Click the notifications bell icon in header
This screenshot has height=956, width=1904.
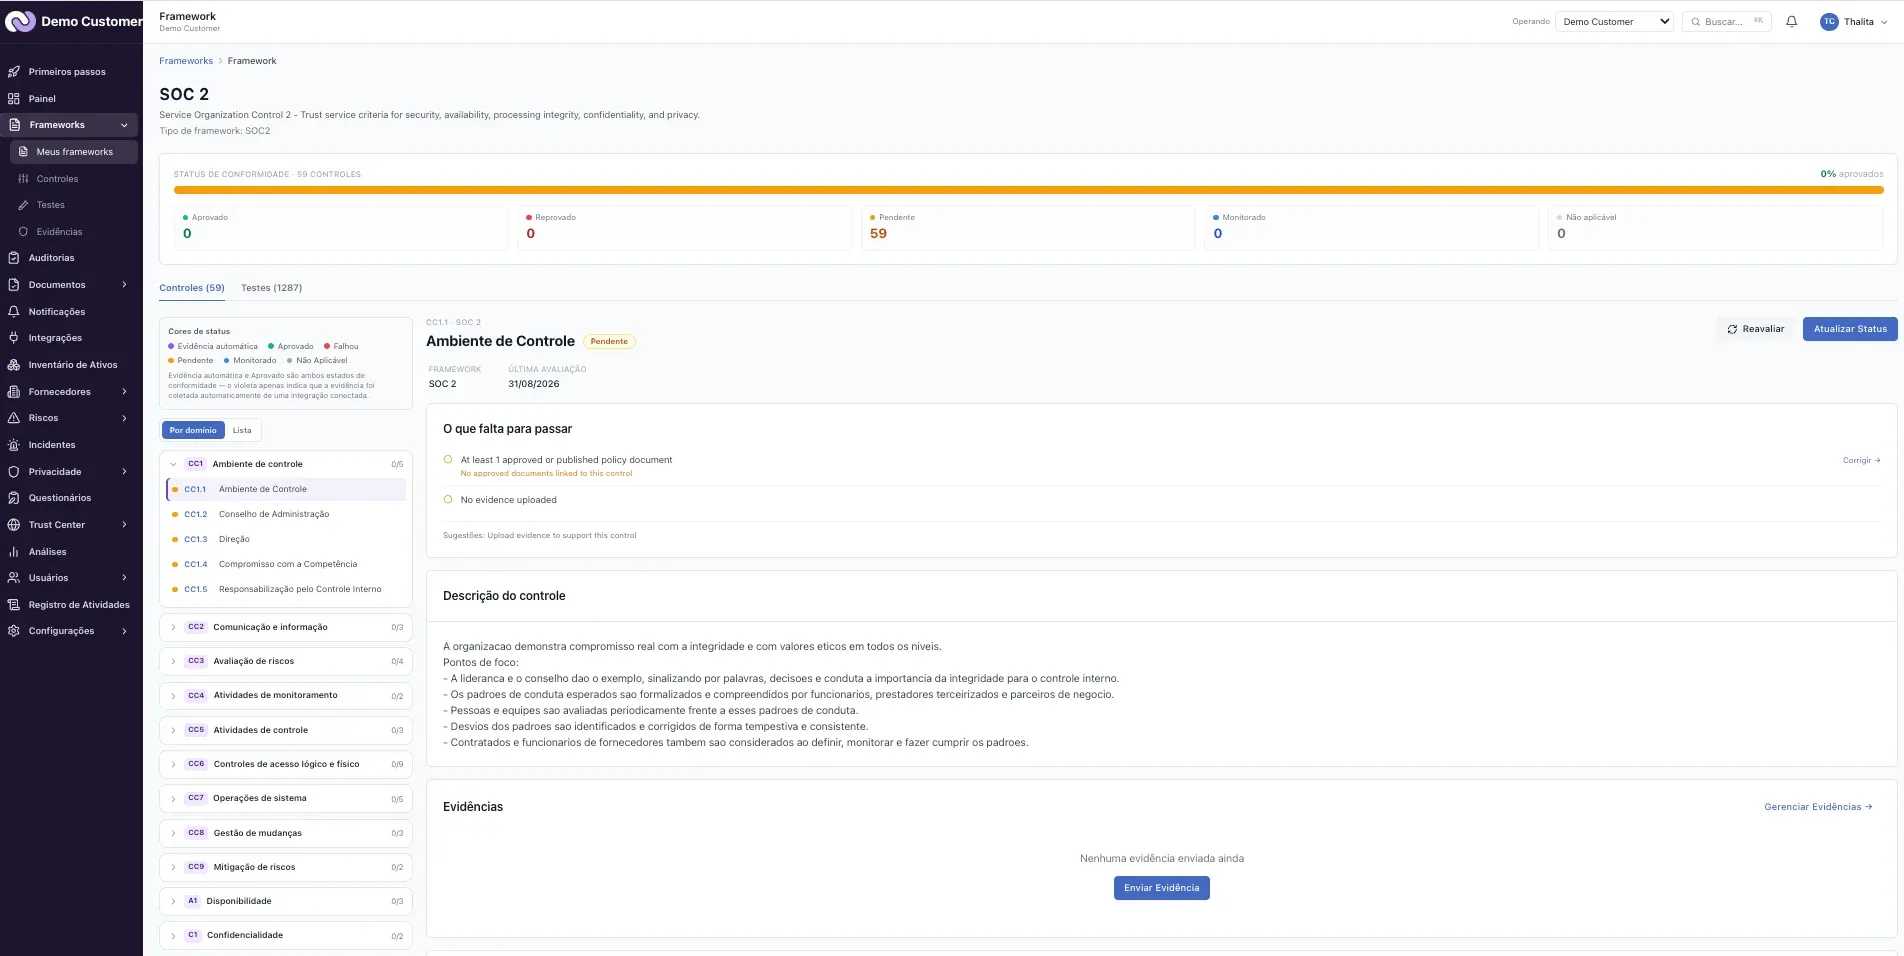pos(1791,21)
